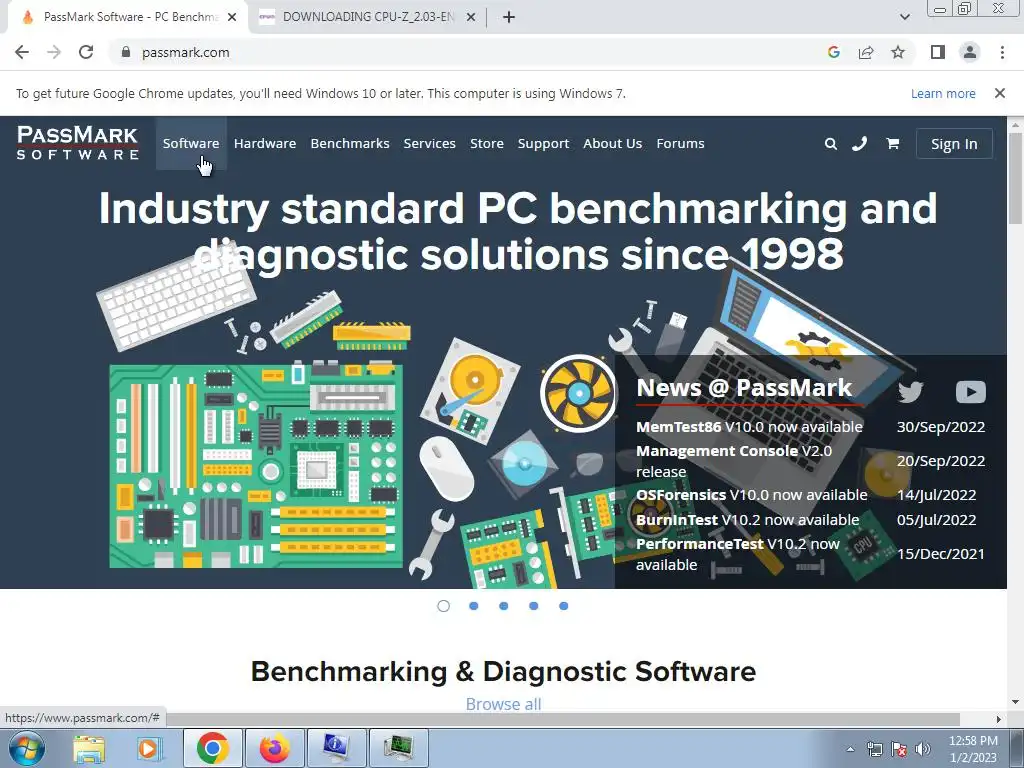Open the Hardware menu
Image resolution: width=1024 pixels, height=768 pixels.
pyautogui.click(x=264, y=143)
